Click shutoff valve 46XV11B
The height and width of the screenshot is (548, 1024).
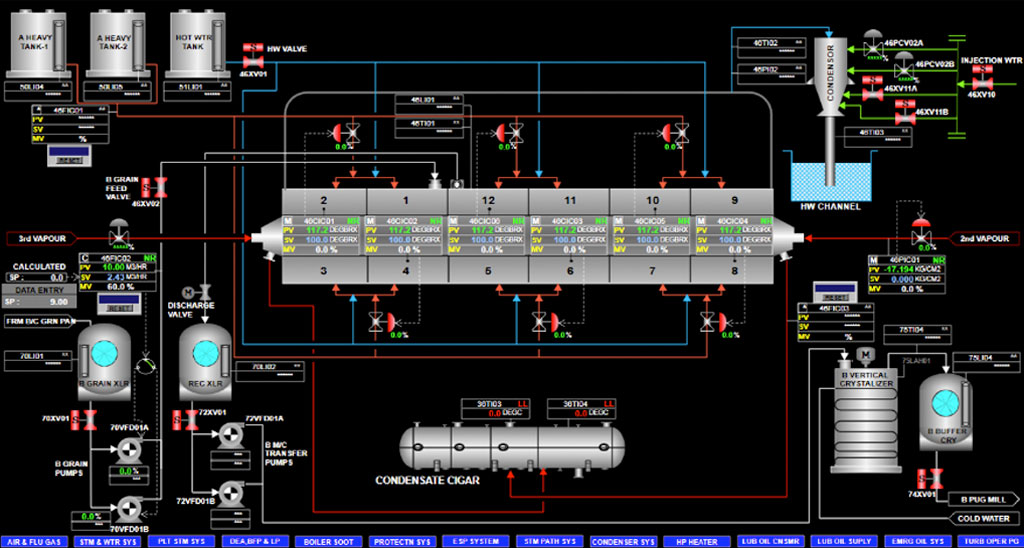(x=904, y=111)
